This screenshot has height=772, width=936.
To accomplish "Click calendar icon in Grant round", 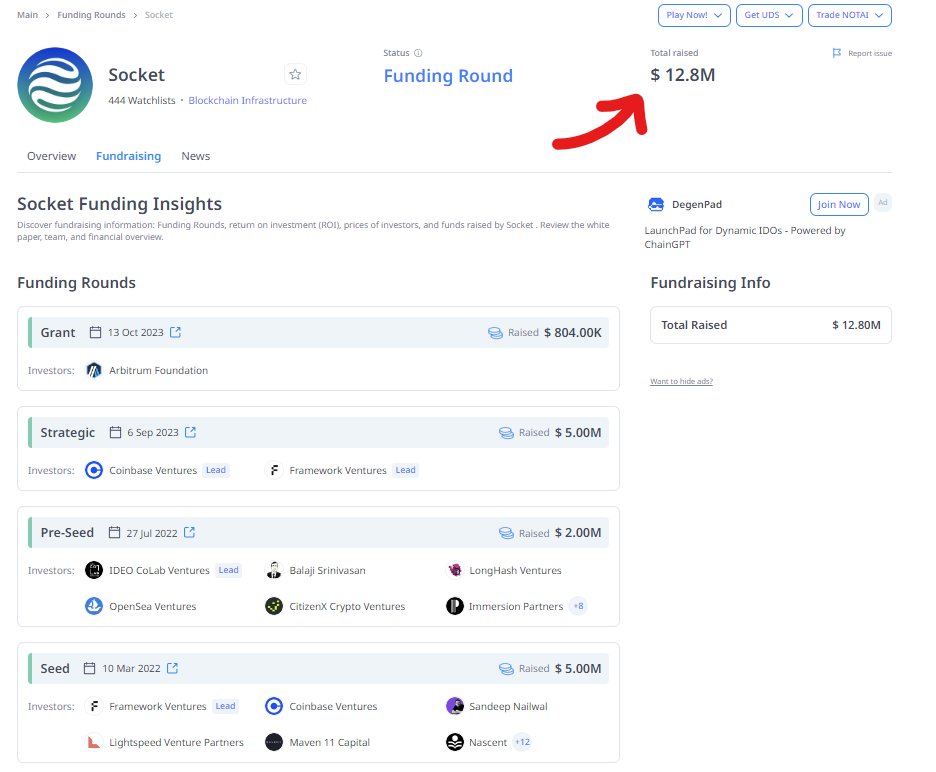I will [x=95, y=333].
